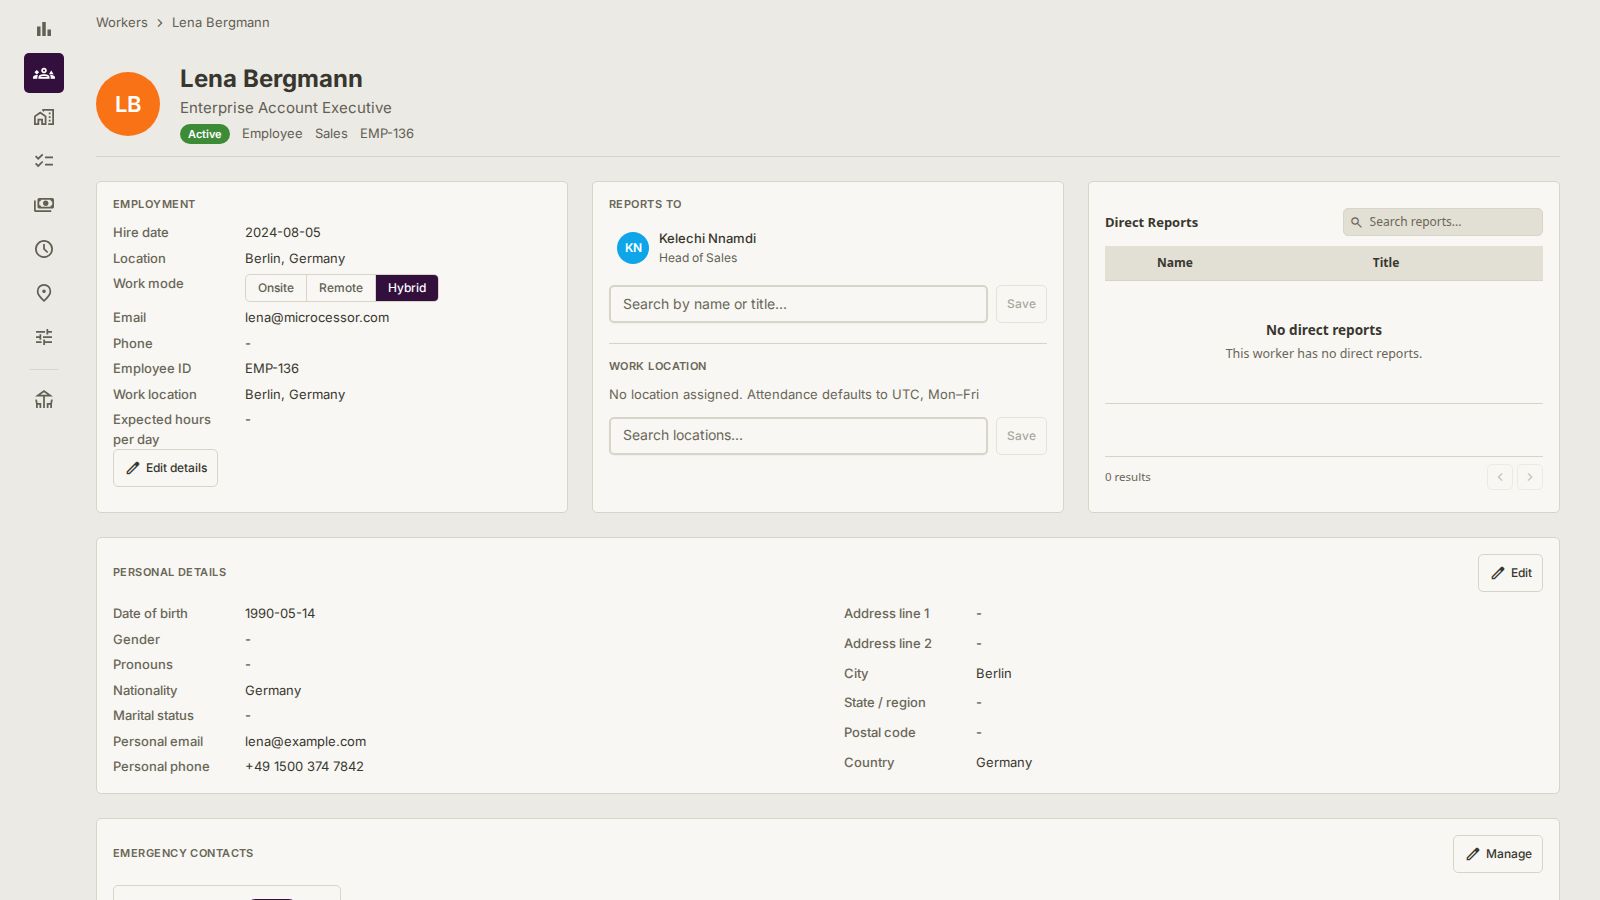Open the sliders settings icon in sidebar
The image size is (1600, 900).
pos(44,337)
